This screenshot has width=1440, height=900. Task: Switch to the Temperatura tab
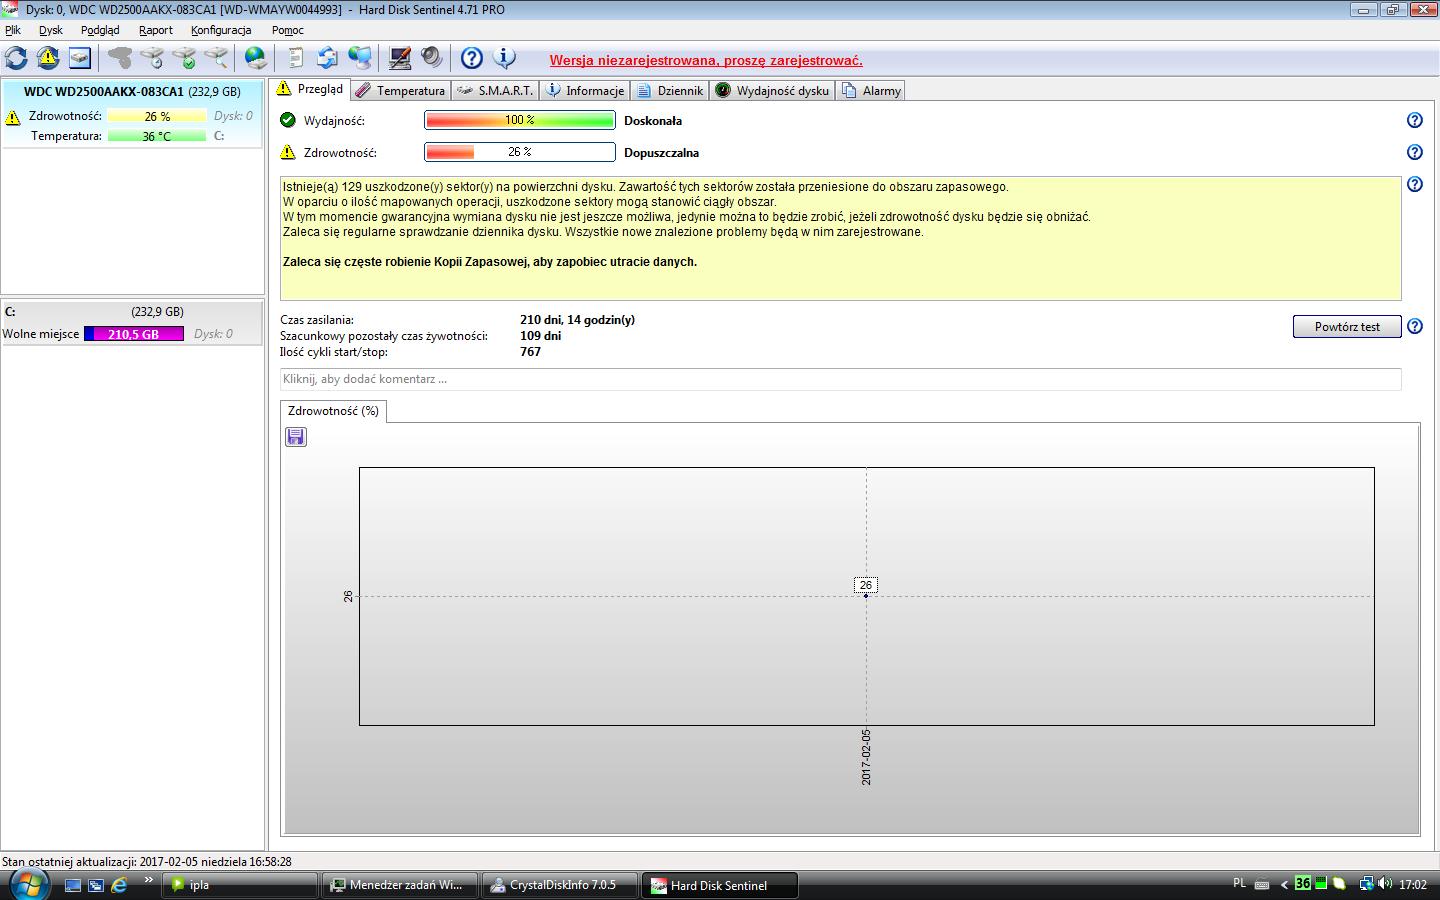pos(400,90)
